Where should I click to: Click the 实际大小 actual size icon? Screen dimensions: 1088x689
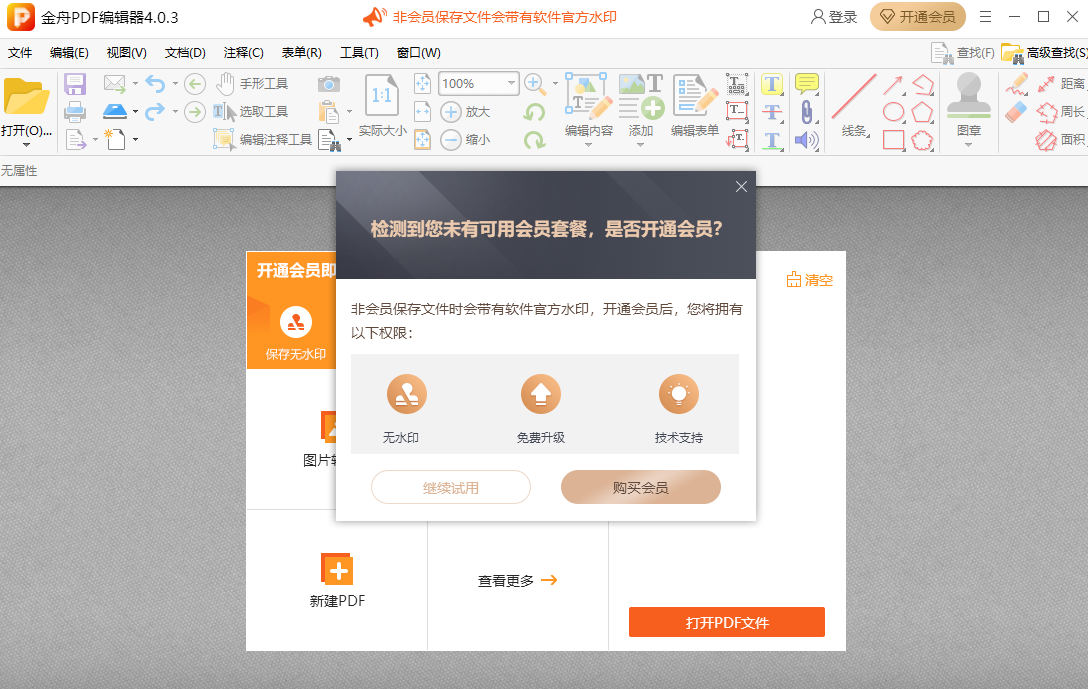point(383,95)
